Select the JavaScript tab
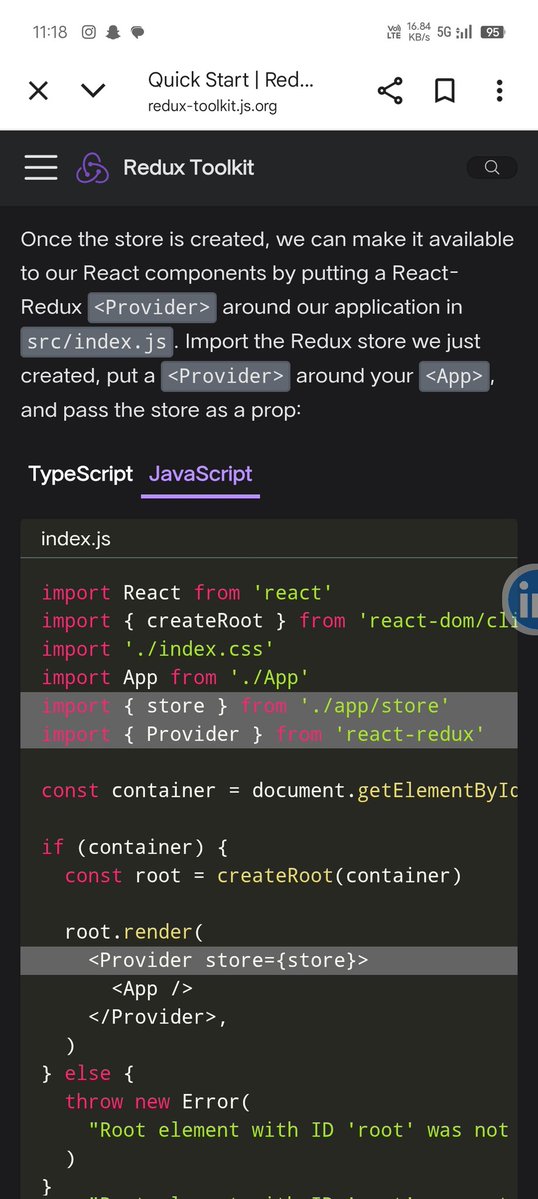The height and width of the screenshot is (1199, 538). click(x=200, y=473)
